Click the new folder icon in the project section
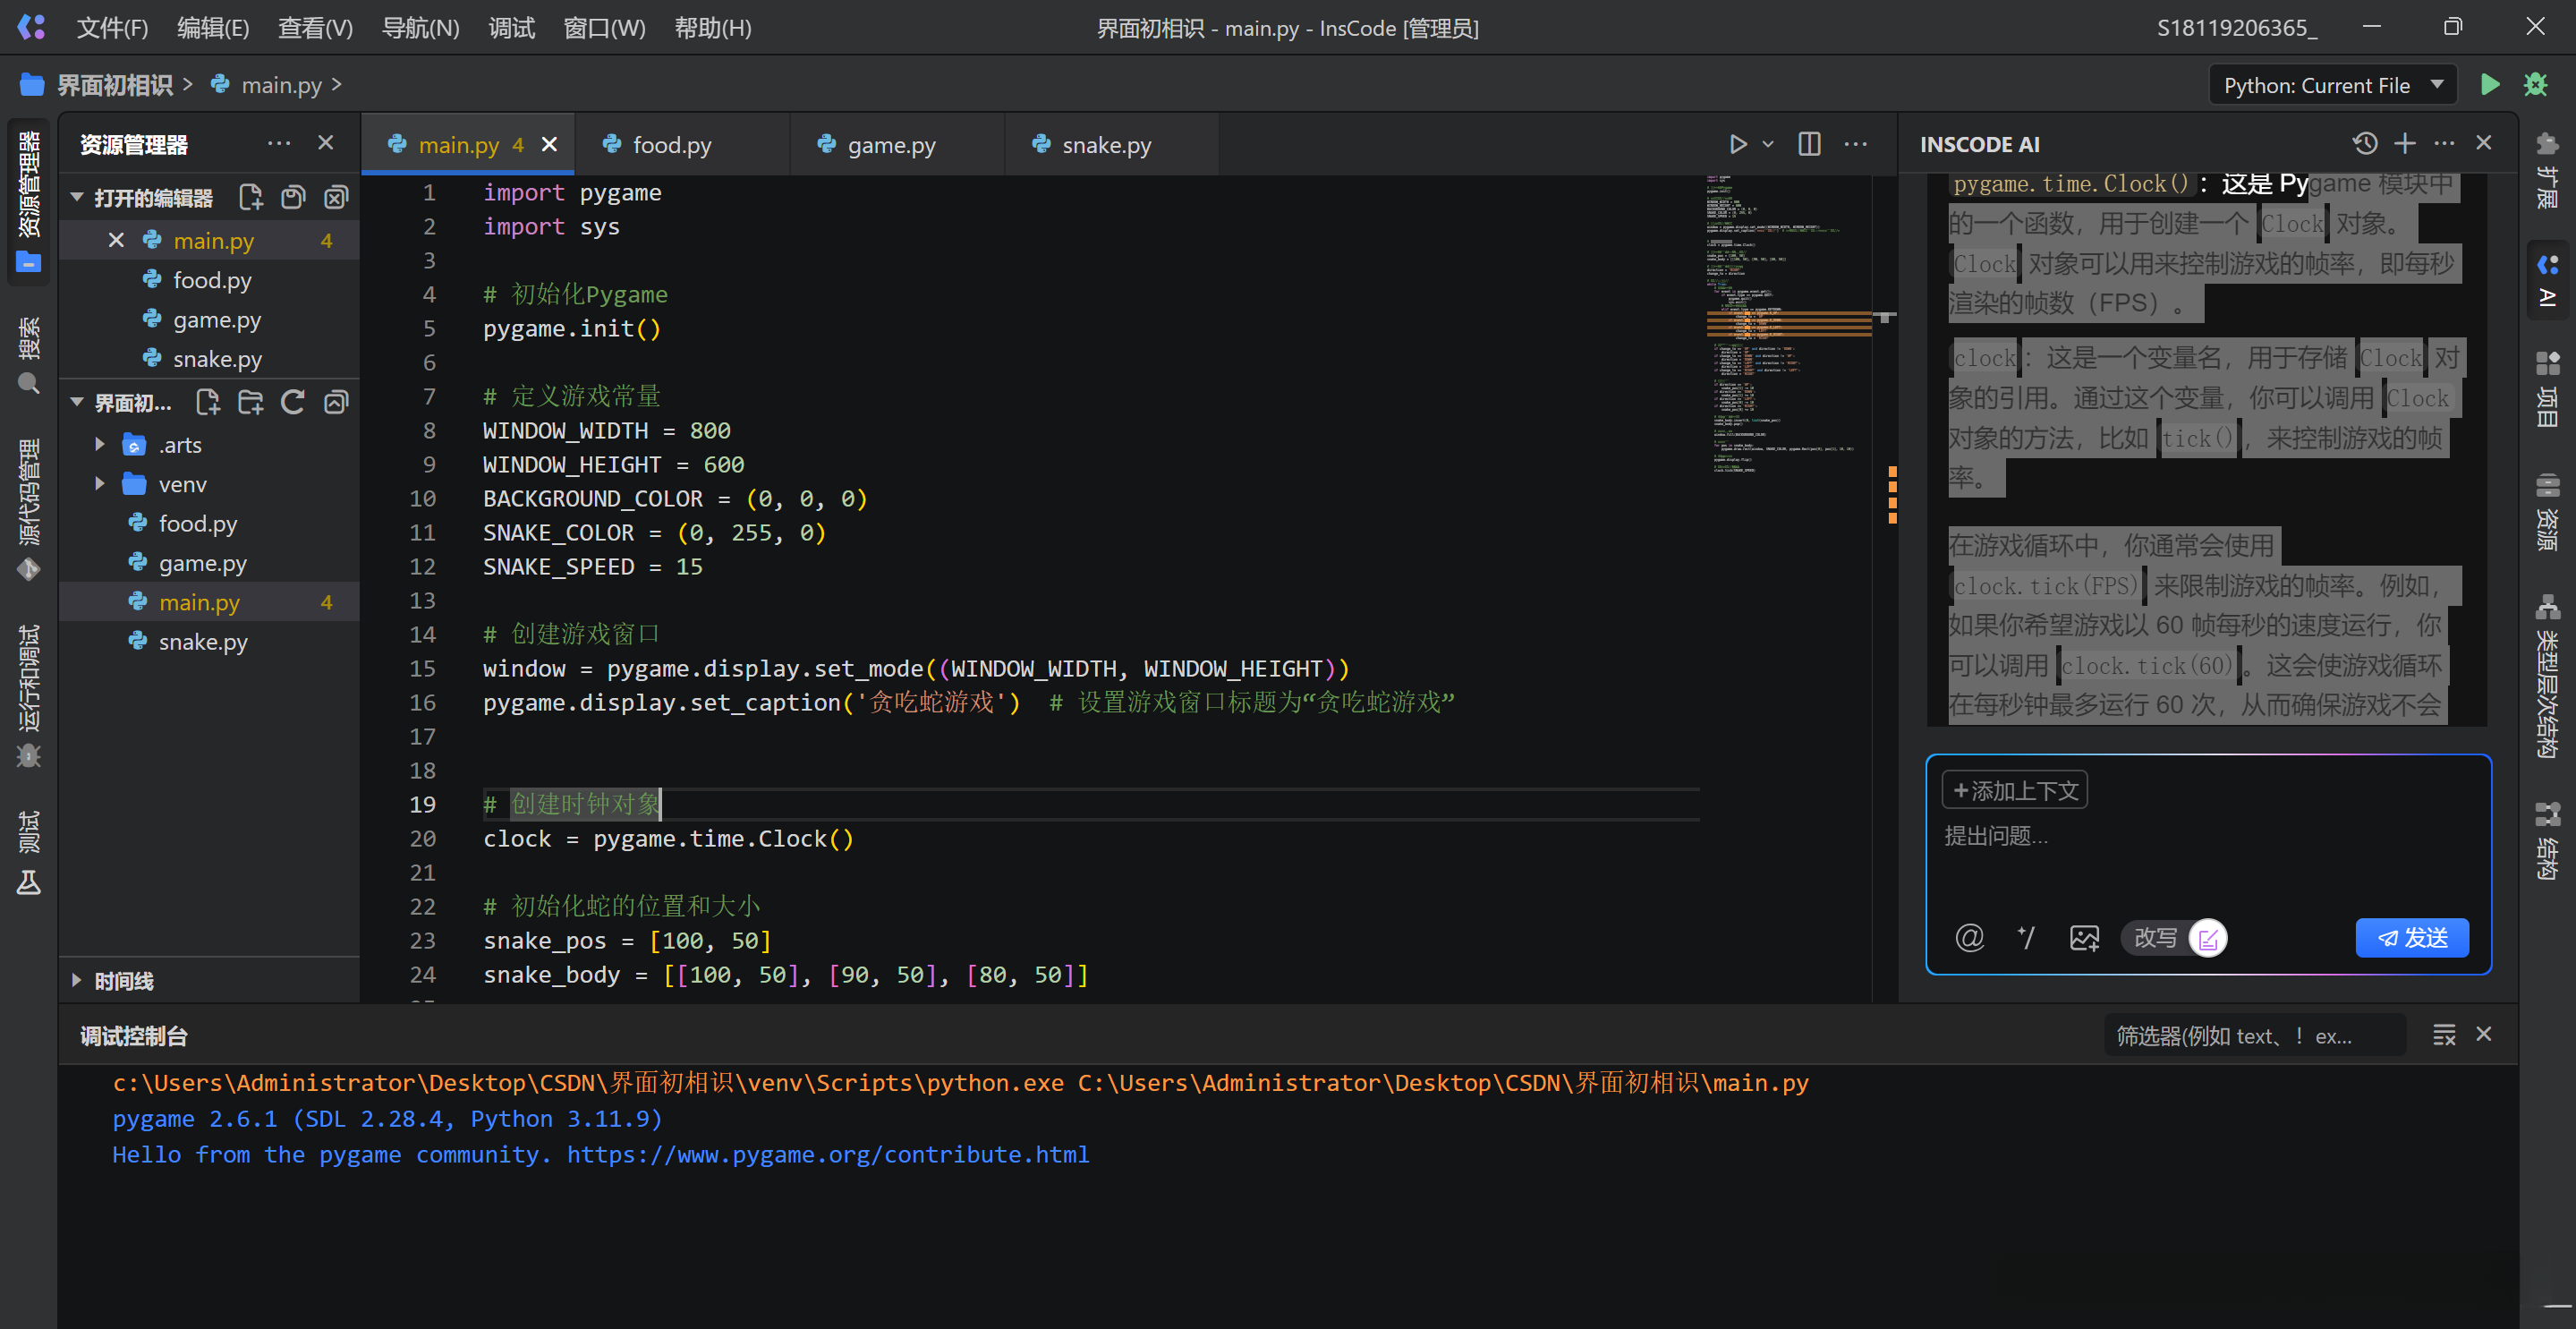Screen dimensions: 2576x1329 (x=250, y=402)
